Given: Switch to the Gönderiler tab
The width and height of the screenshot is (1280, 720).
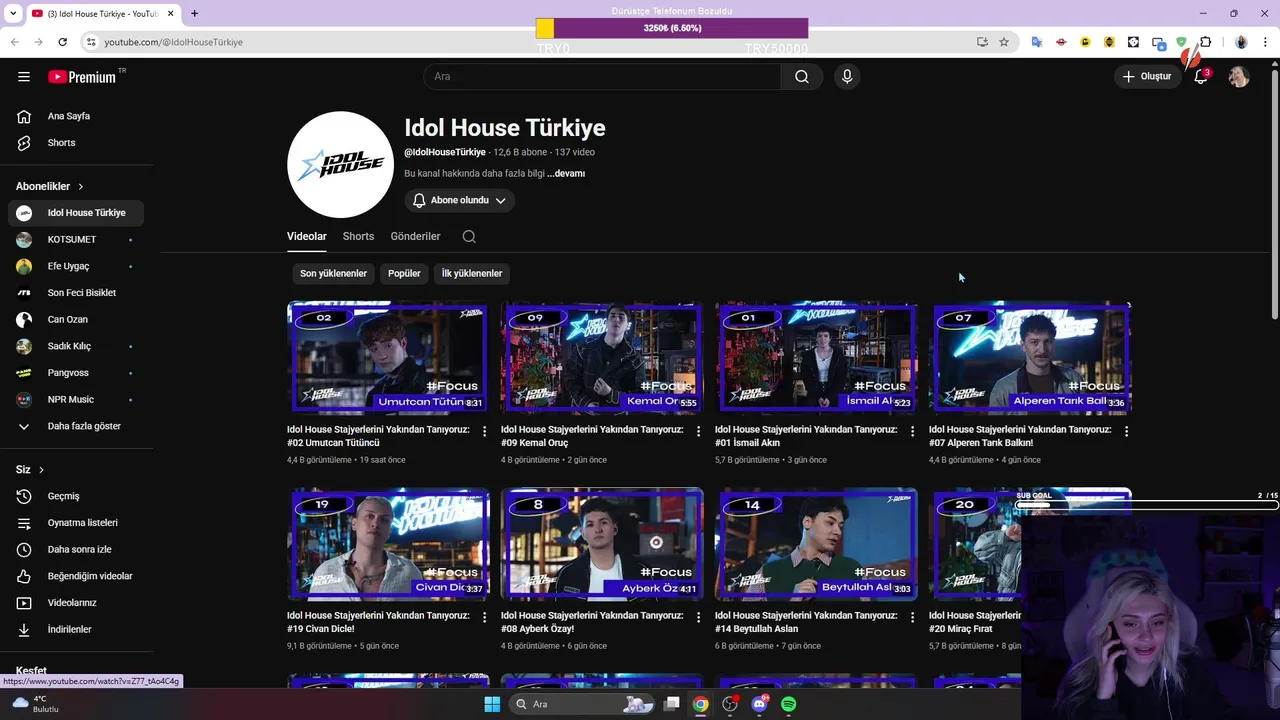Looking at the screenshot, I should click(x=415, y=236).
